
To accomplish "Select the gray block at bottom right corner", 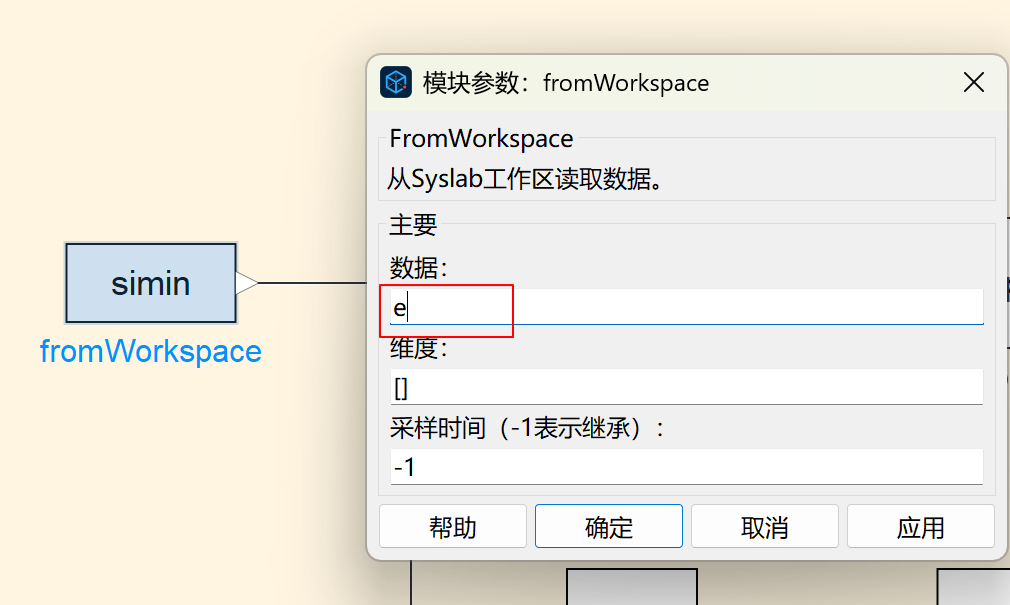I will (x=972, y=588).
